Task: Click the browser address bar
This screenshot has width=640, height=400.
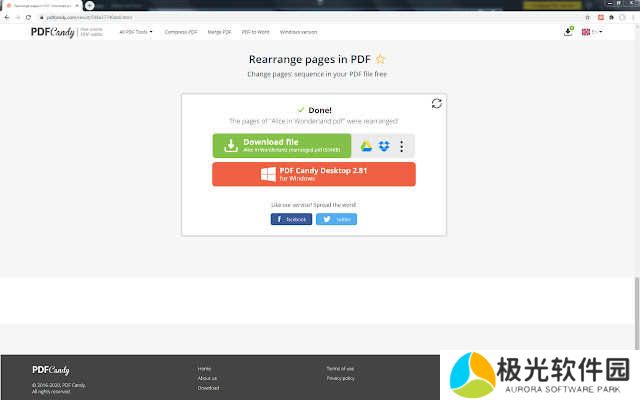Action: pyautogui.click(x=300, y=17)
